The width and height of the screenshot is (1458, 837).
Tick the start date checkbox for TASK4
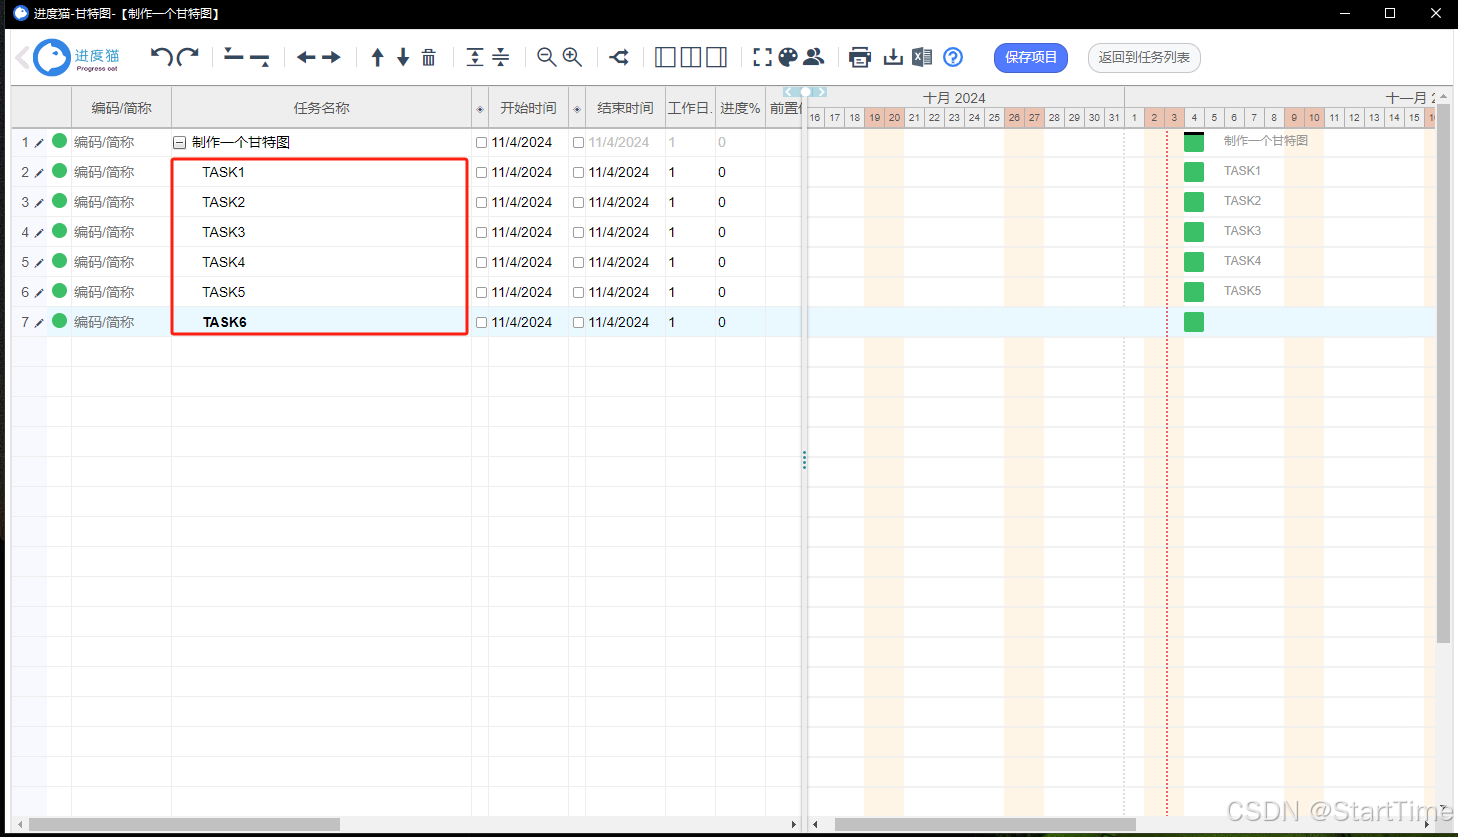481,263
